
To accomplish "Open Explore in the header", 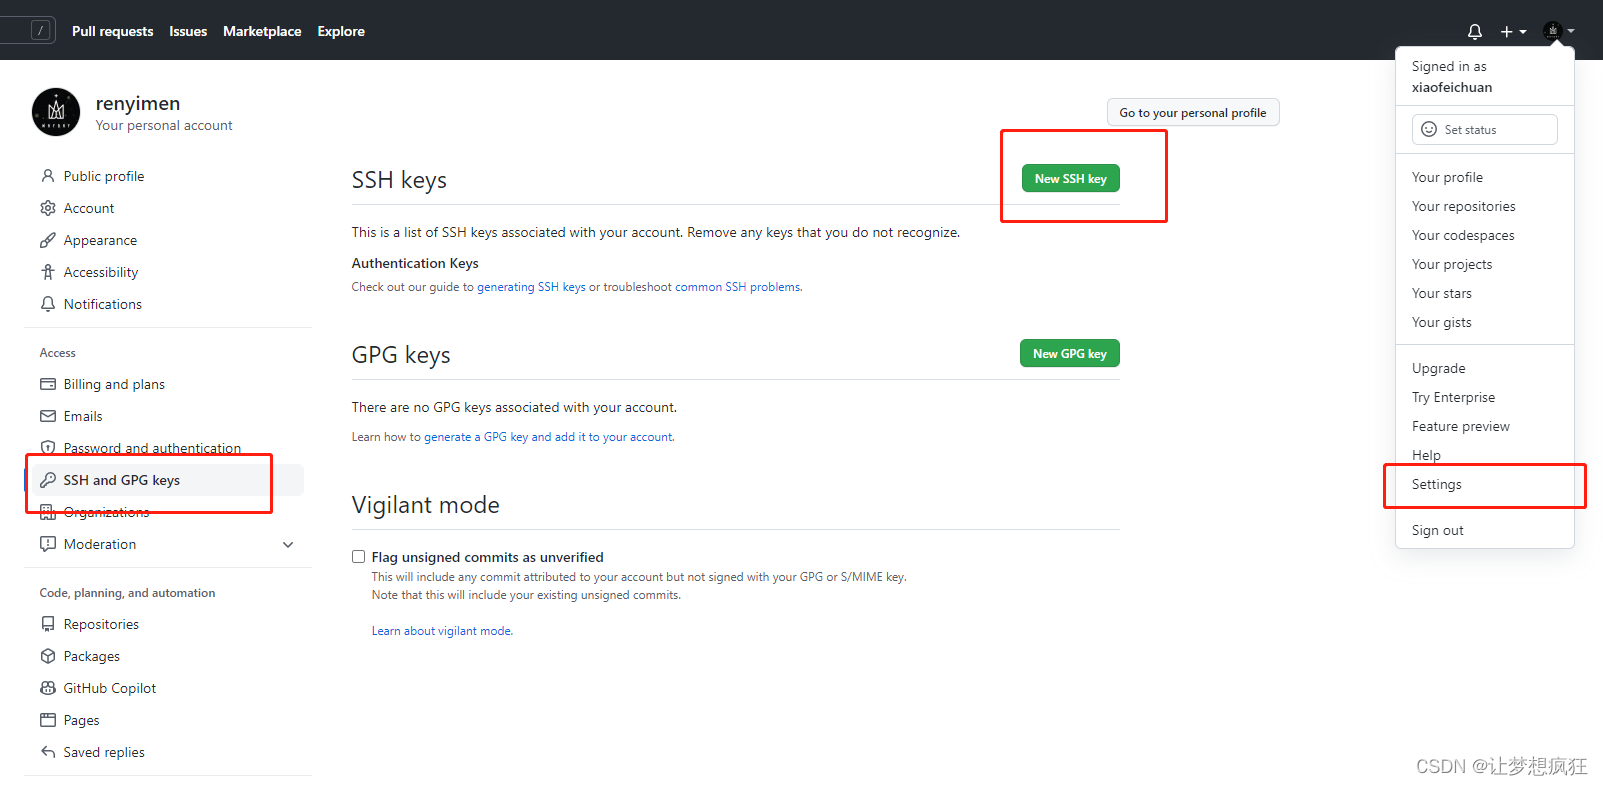I will point(341,31).
